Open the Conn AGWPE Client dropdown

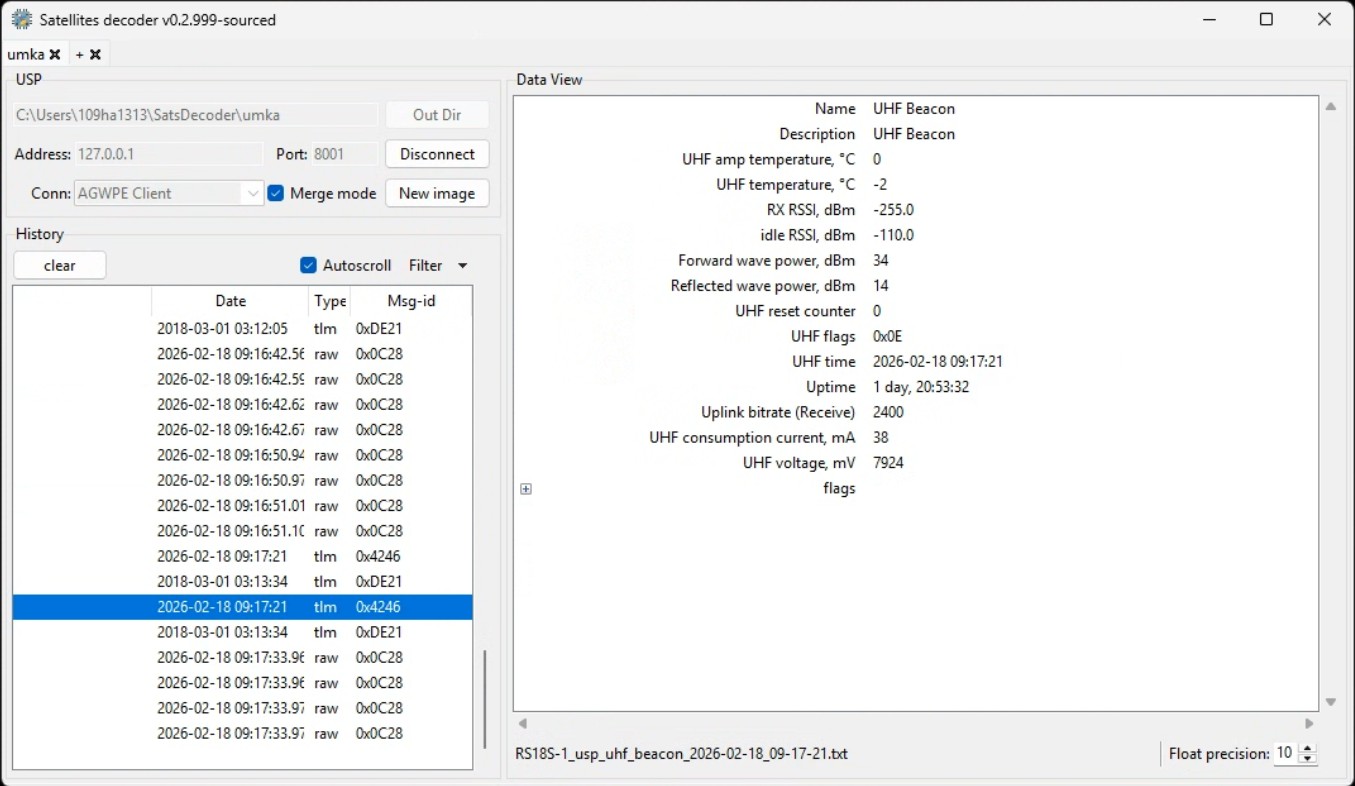coord(253,193)
